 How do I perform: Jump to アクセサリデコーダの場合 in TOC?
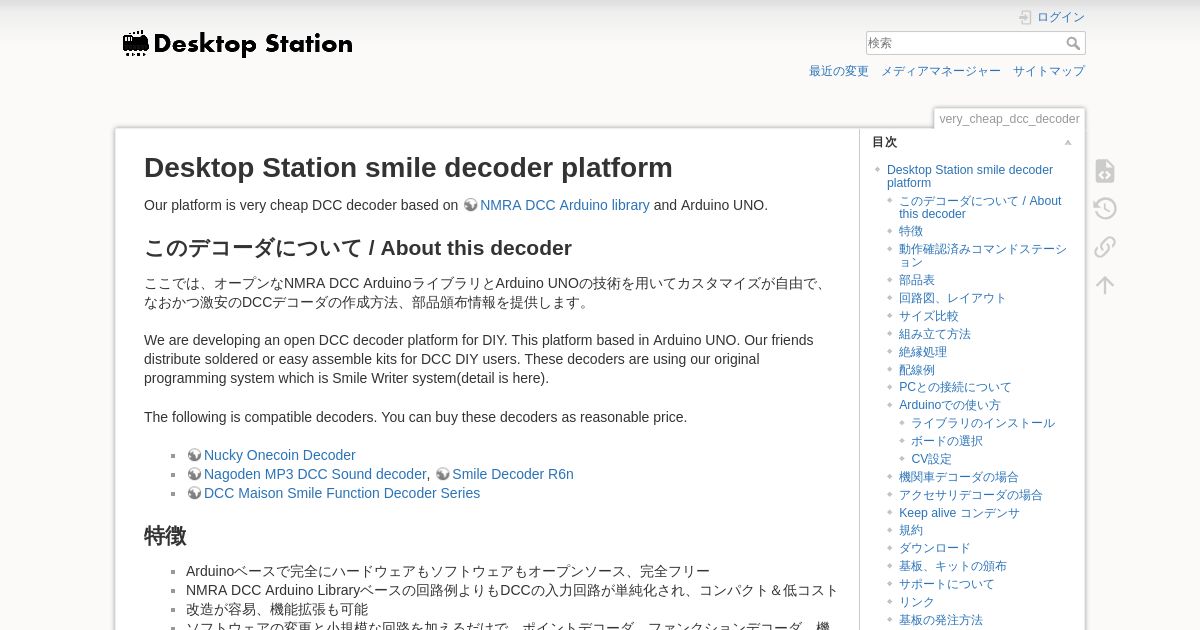click(971, 495)
